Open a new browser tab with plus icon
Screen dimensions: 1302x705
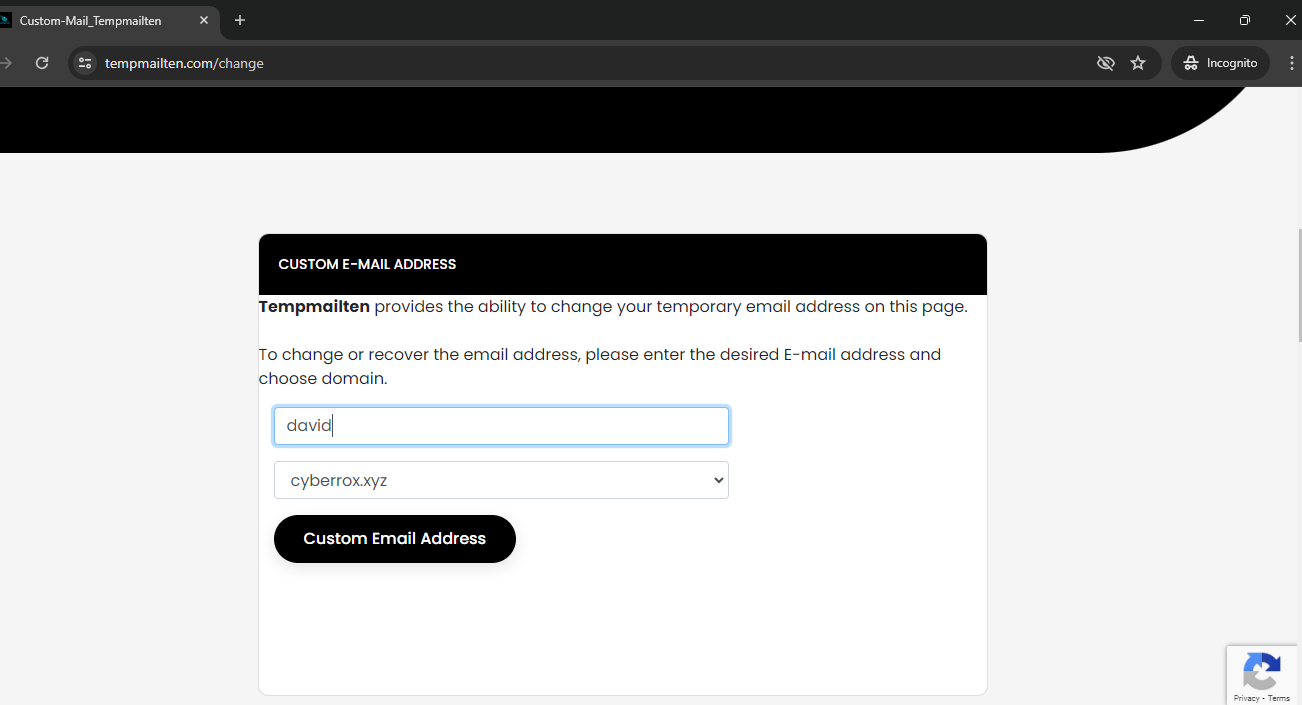[x=239, y=20]
